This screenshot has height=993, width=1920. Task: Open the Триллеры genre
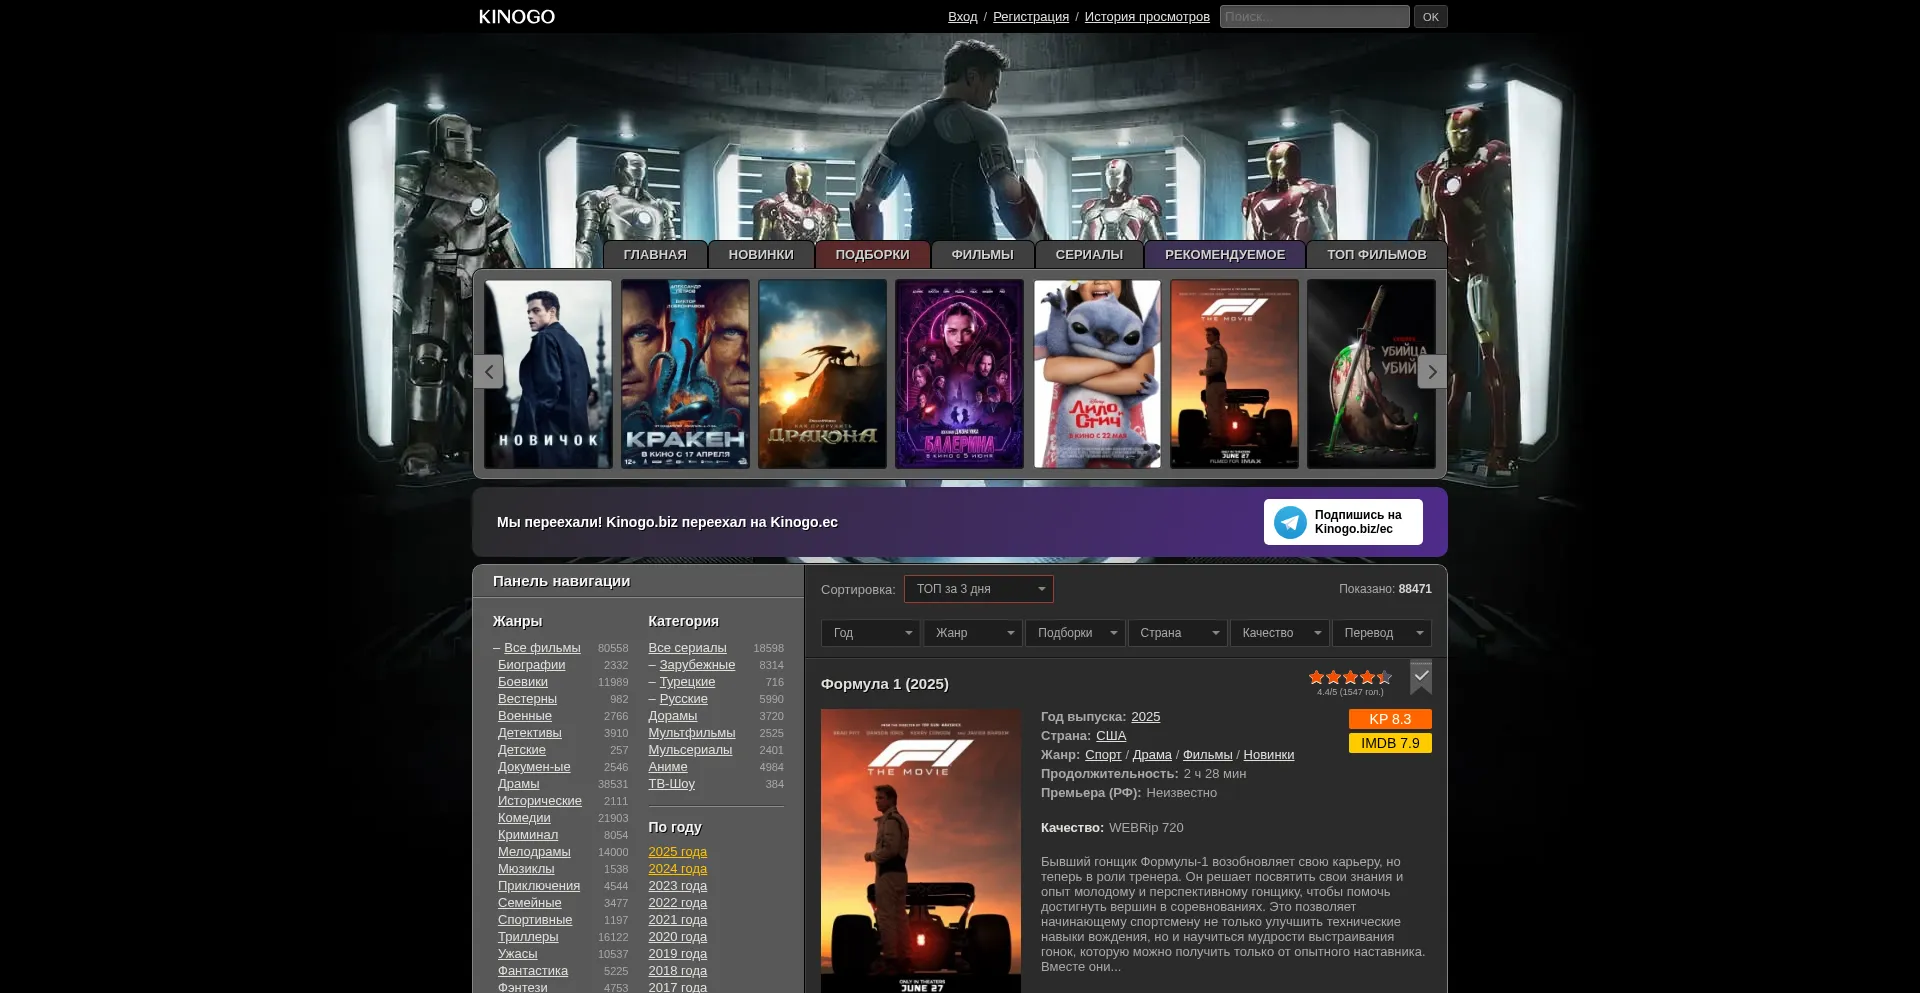pos(528,937)
